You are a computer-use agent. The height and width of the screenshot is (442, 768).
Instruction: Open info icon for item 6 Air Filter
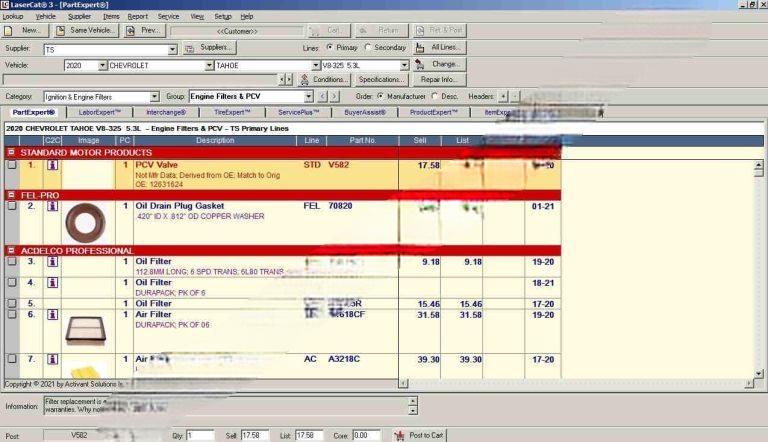pyautogui.click(x=52, y=315)
